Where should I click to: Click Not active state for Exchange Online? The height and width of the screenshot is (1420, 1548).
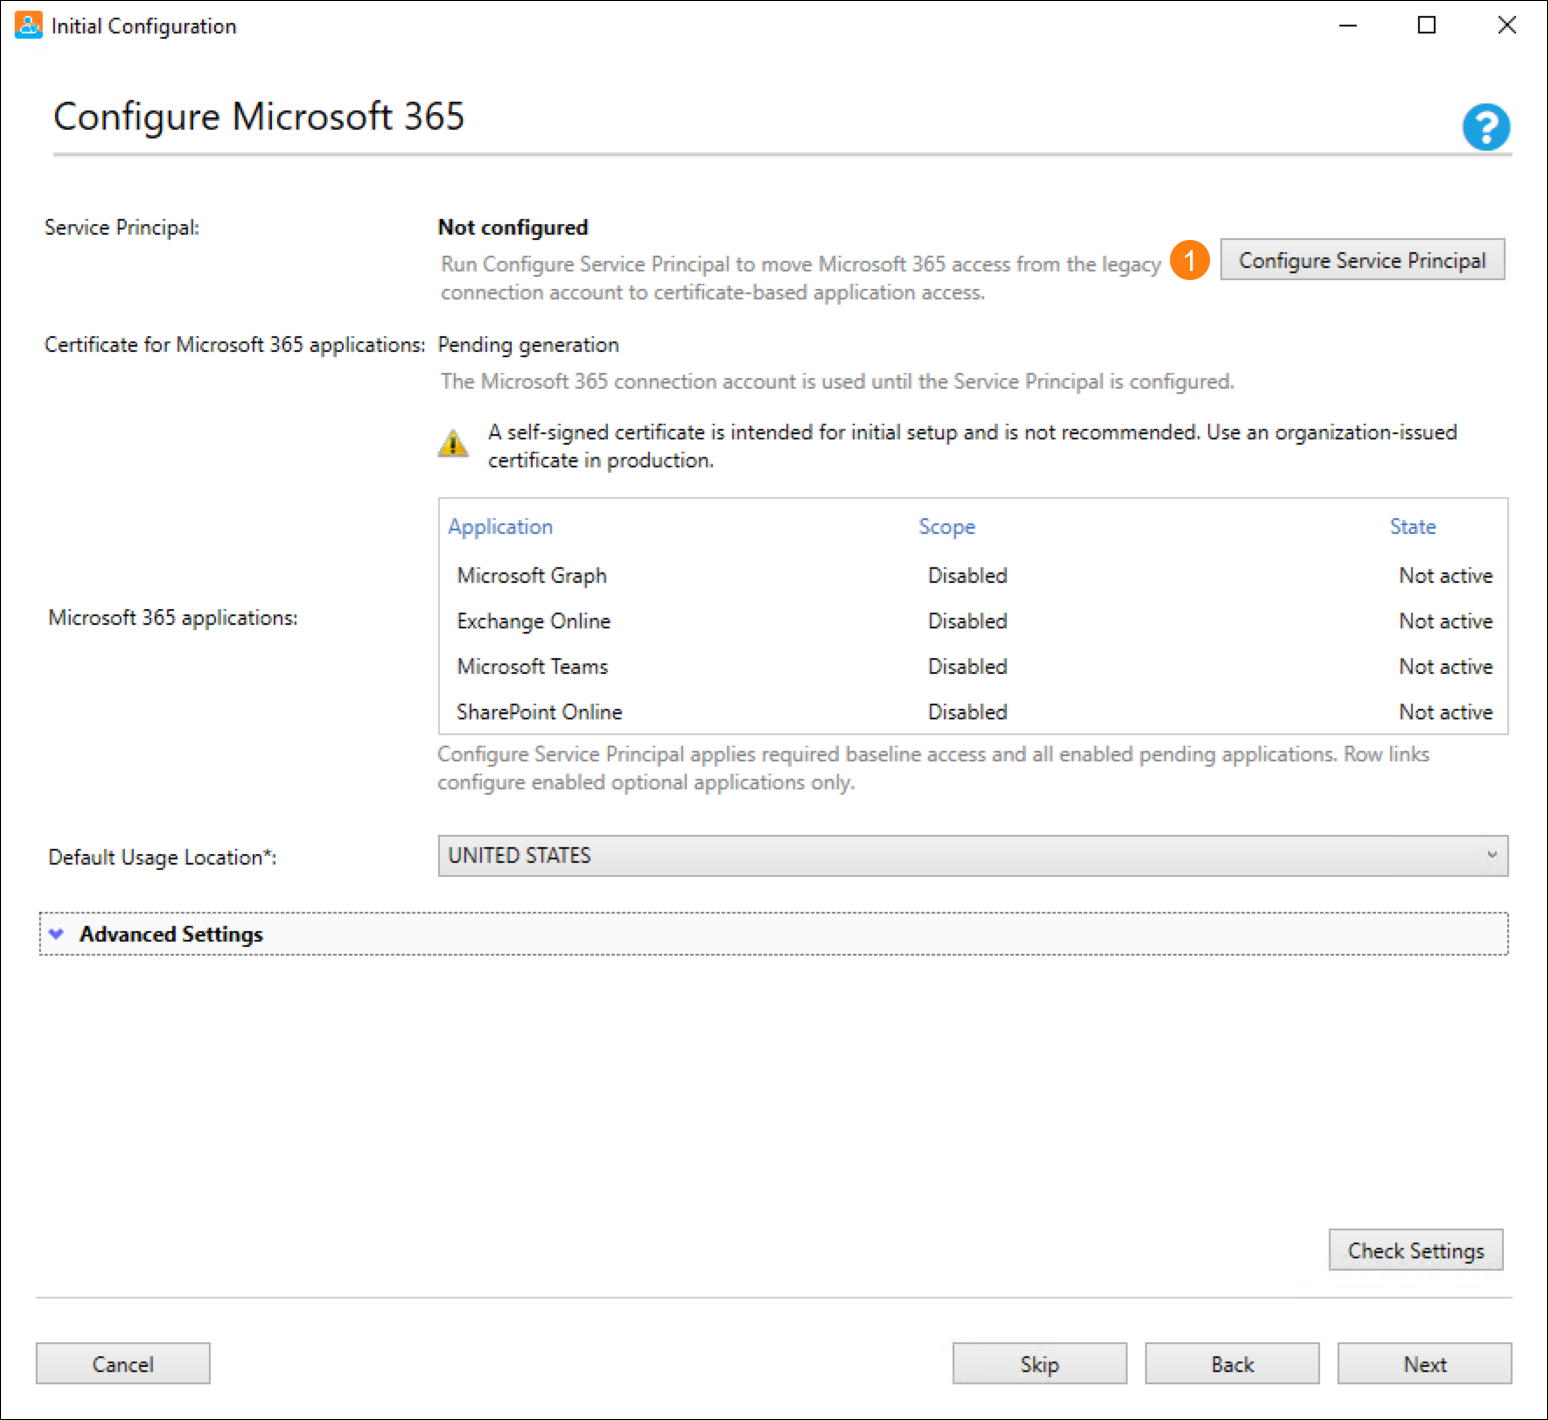(1446, 621)
